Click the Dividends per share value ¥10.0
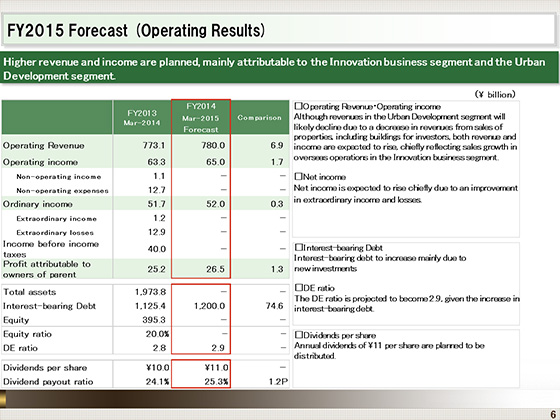Image resolution: width=560 pixels, height=420 pixels. click(158, 368)
